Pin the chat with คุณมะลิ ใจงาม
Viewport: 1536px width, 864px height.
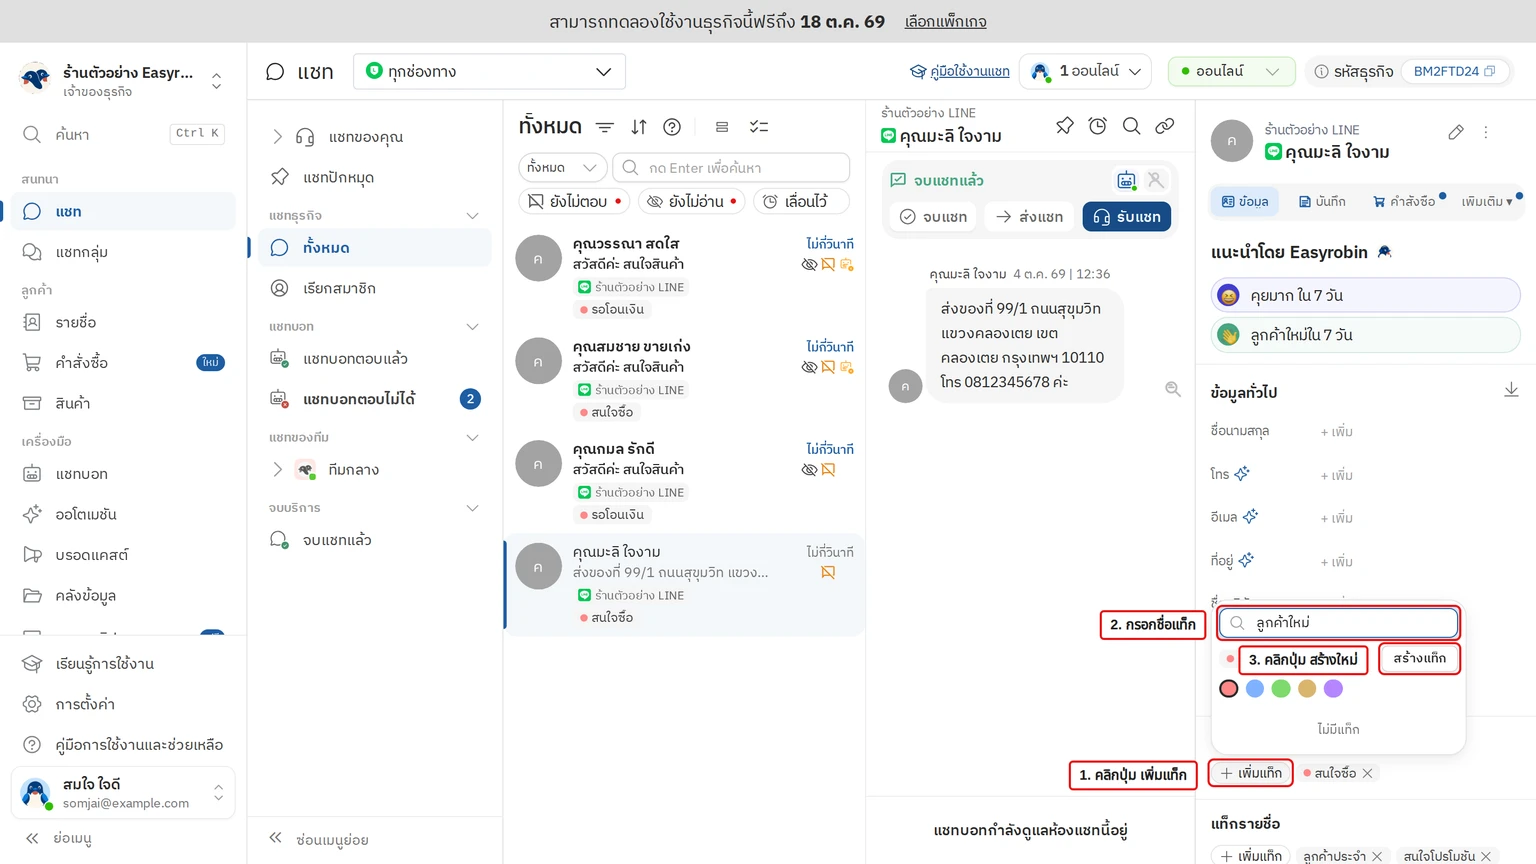[1064, 126]
